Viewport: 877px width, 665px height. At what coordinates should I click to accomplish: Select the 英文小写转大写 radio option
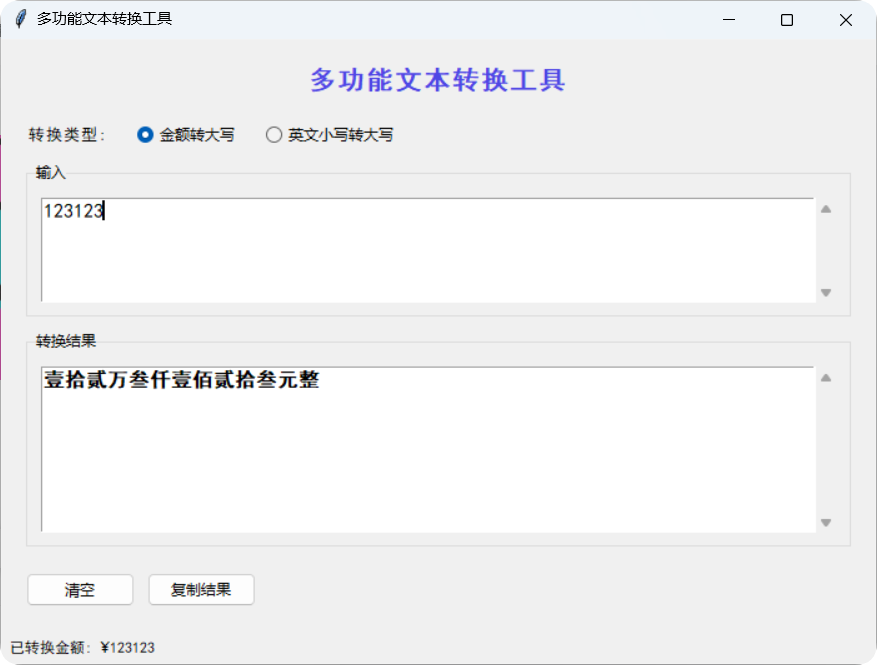pos(329,135)
